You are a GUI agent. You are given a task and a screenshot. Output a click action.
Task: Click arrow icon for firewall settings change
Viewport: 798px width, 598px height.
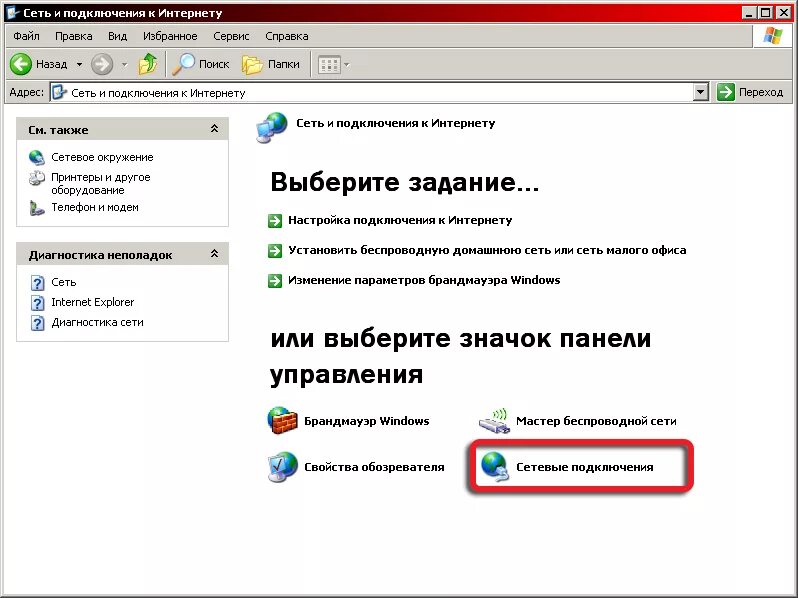pyautogui.click(x=275, y=281)
